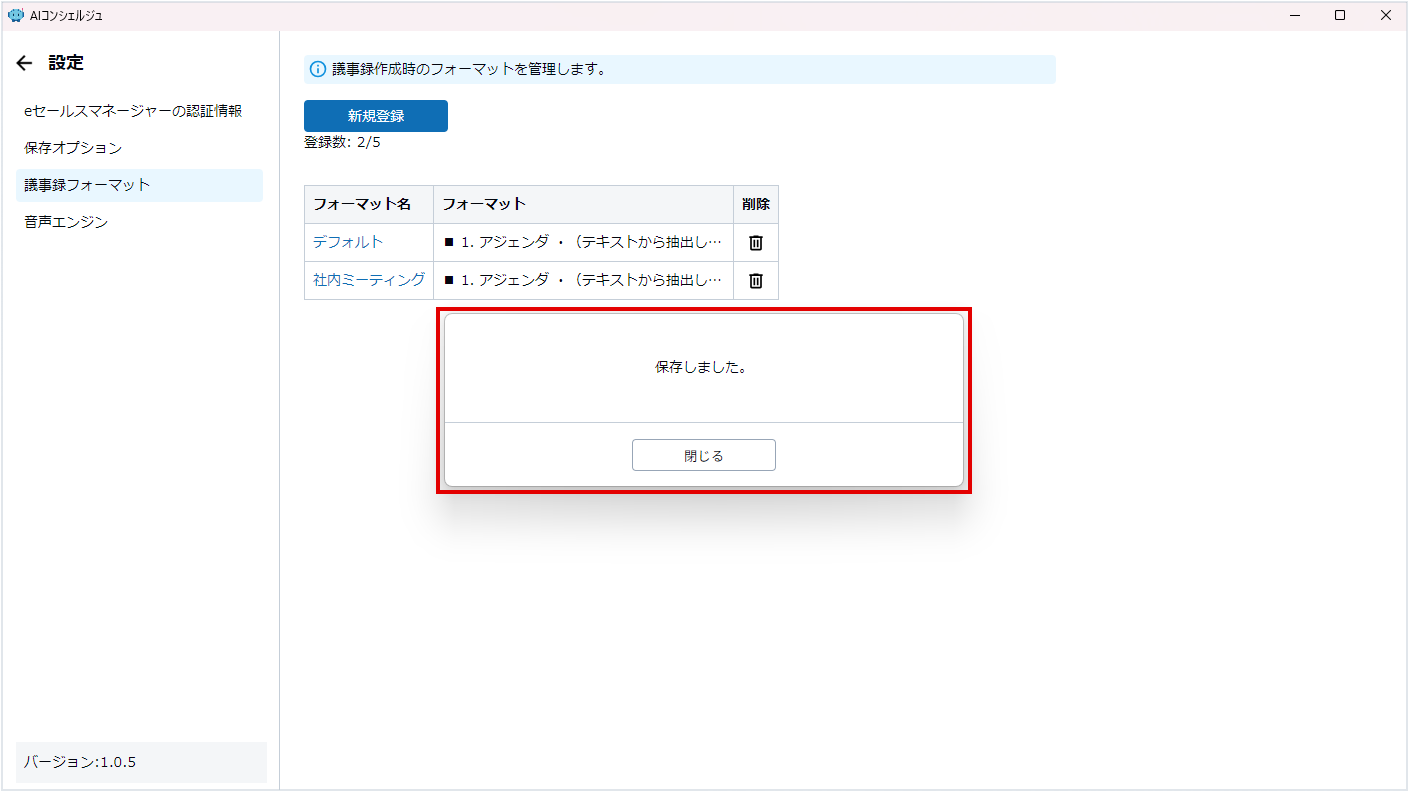Open the デフォルト format link
The height and width of the screenshot is (792, 1409).
click(348, 243)
